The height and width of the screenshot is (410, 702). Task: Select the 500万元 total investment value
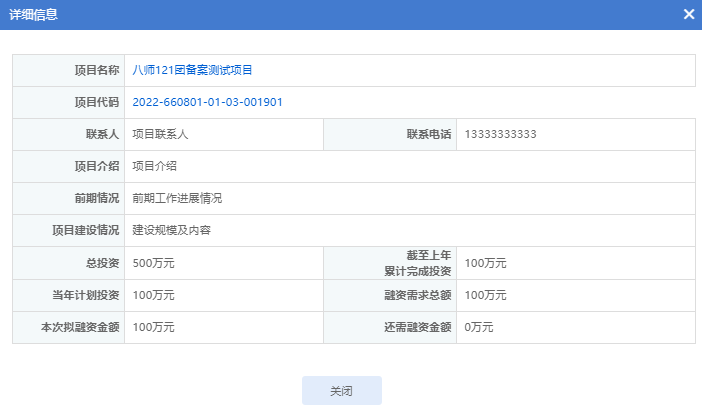[153, 263]
